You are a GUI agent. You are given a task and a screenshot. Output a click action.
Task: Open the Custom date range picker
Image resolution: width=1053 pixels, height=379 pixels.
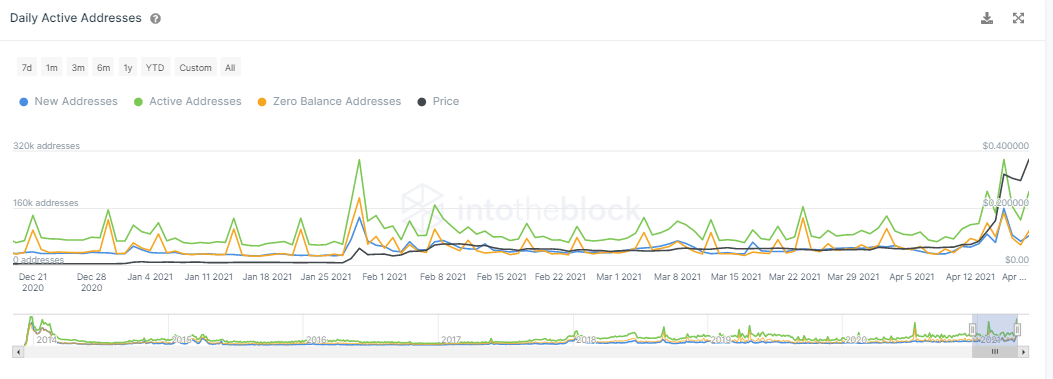point(195,67)
